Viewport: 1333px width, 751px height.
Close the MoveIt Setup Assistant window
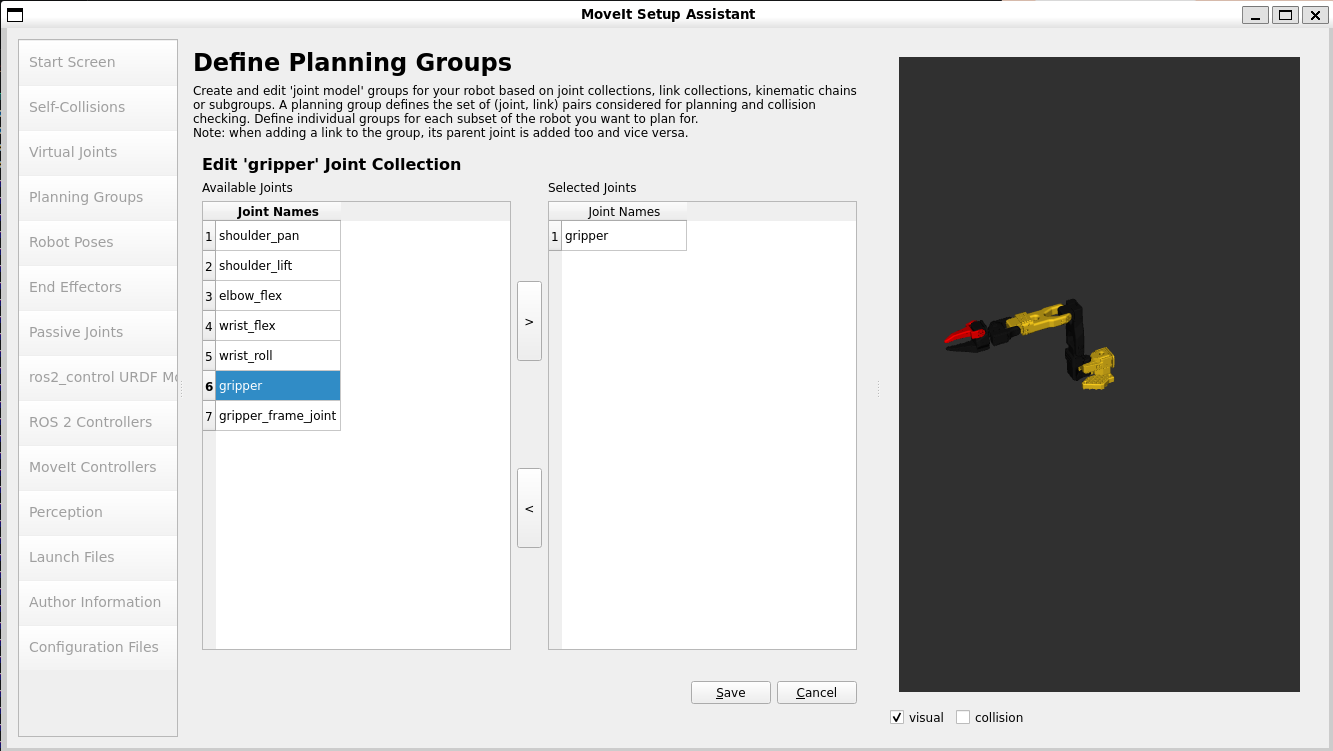click(x=1315, y=14)
